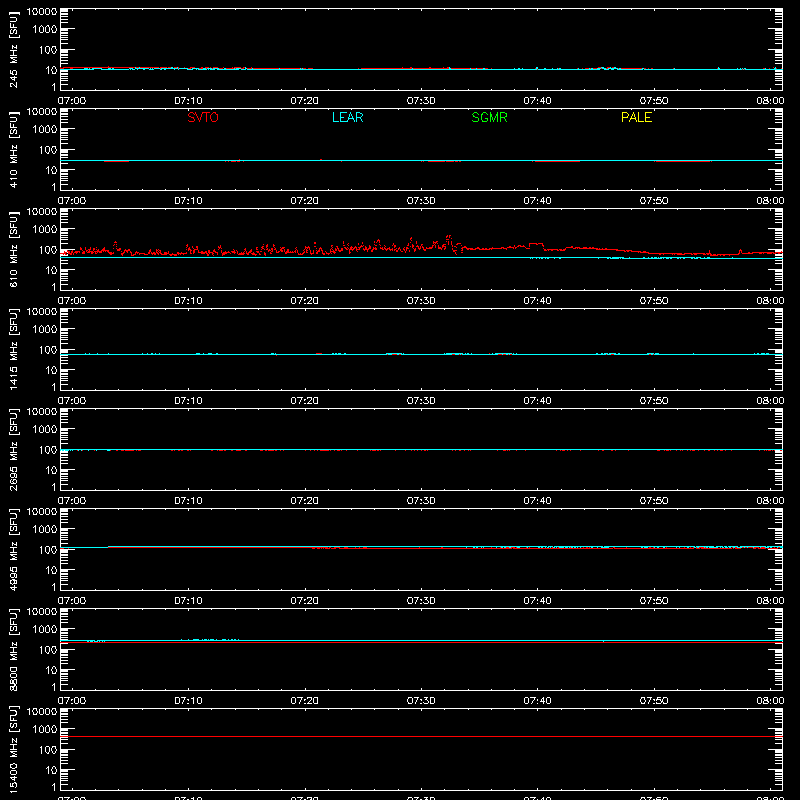Select the 8800 MHz [SFU] axis title
Viewport: 800px width, 800px height.
tap(13, 649)
